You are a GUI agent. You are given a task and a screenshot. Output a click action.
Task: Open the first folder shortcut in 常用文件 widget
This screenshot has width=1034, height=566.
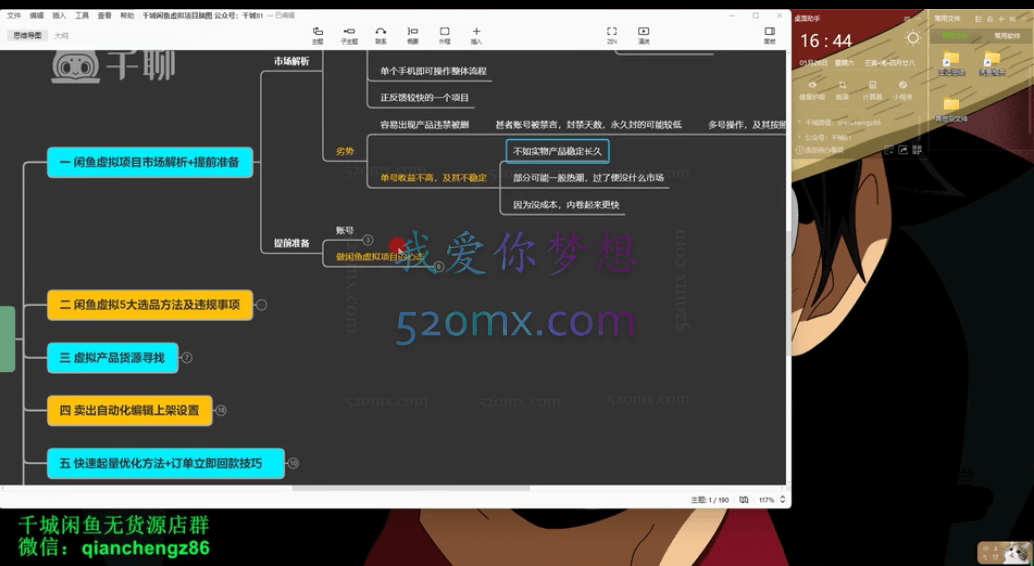(x=951, y=63)
